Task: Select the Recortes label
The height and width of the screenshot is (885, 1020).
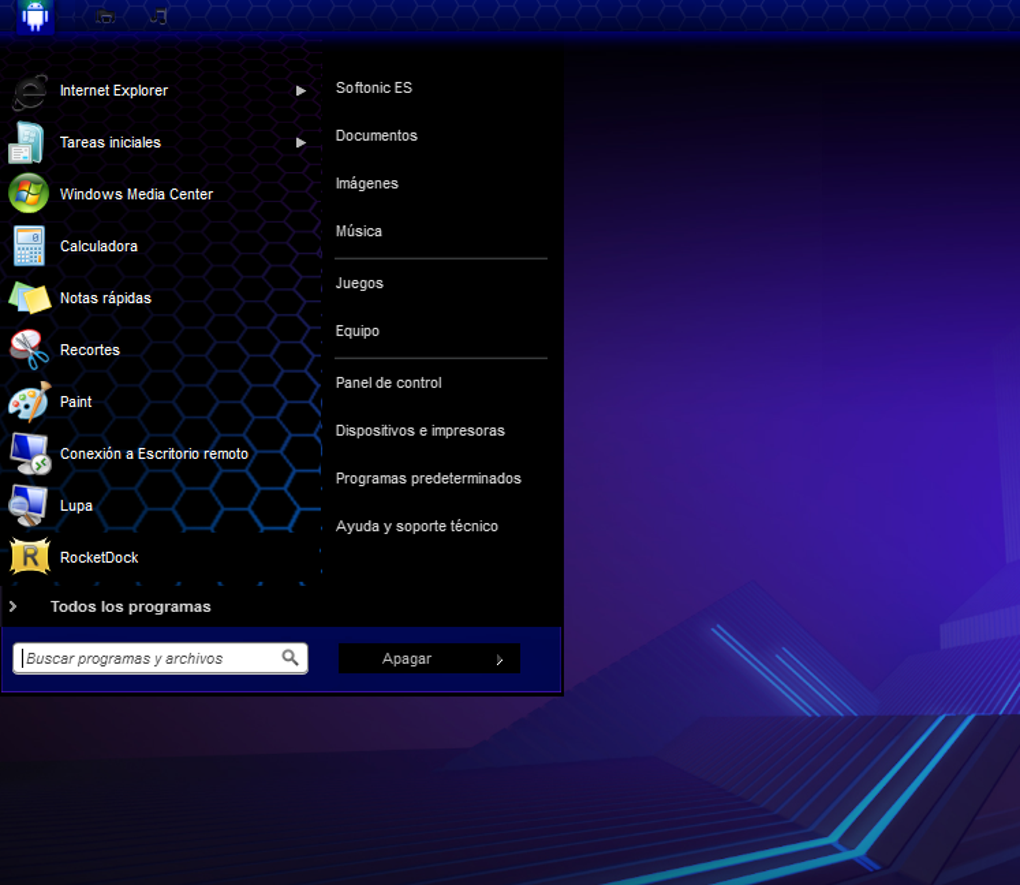Action: (90, 350)
